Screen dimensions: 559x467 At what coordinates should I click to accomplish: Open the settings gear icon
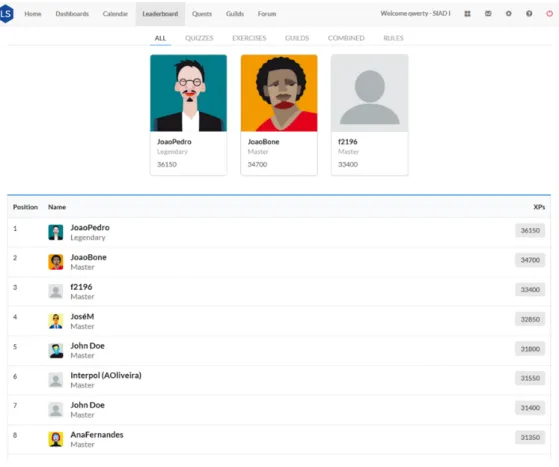point(509,14)
